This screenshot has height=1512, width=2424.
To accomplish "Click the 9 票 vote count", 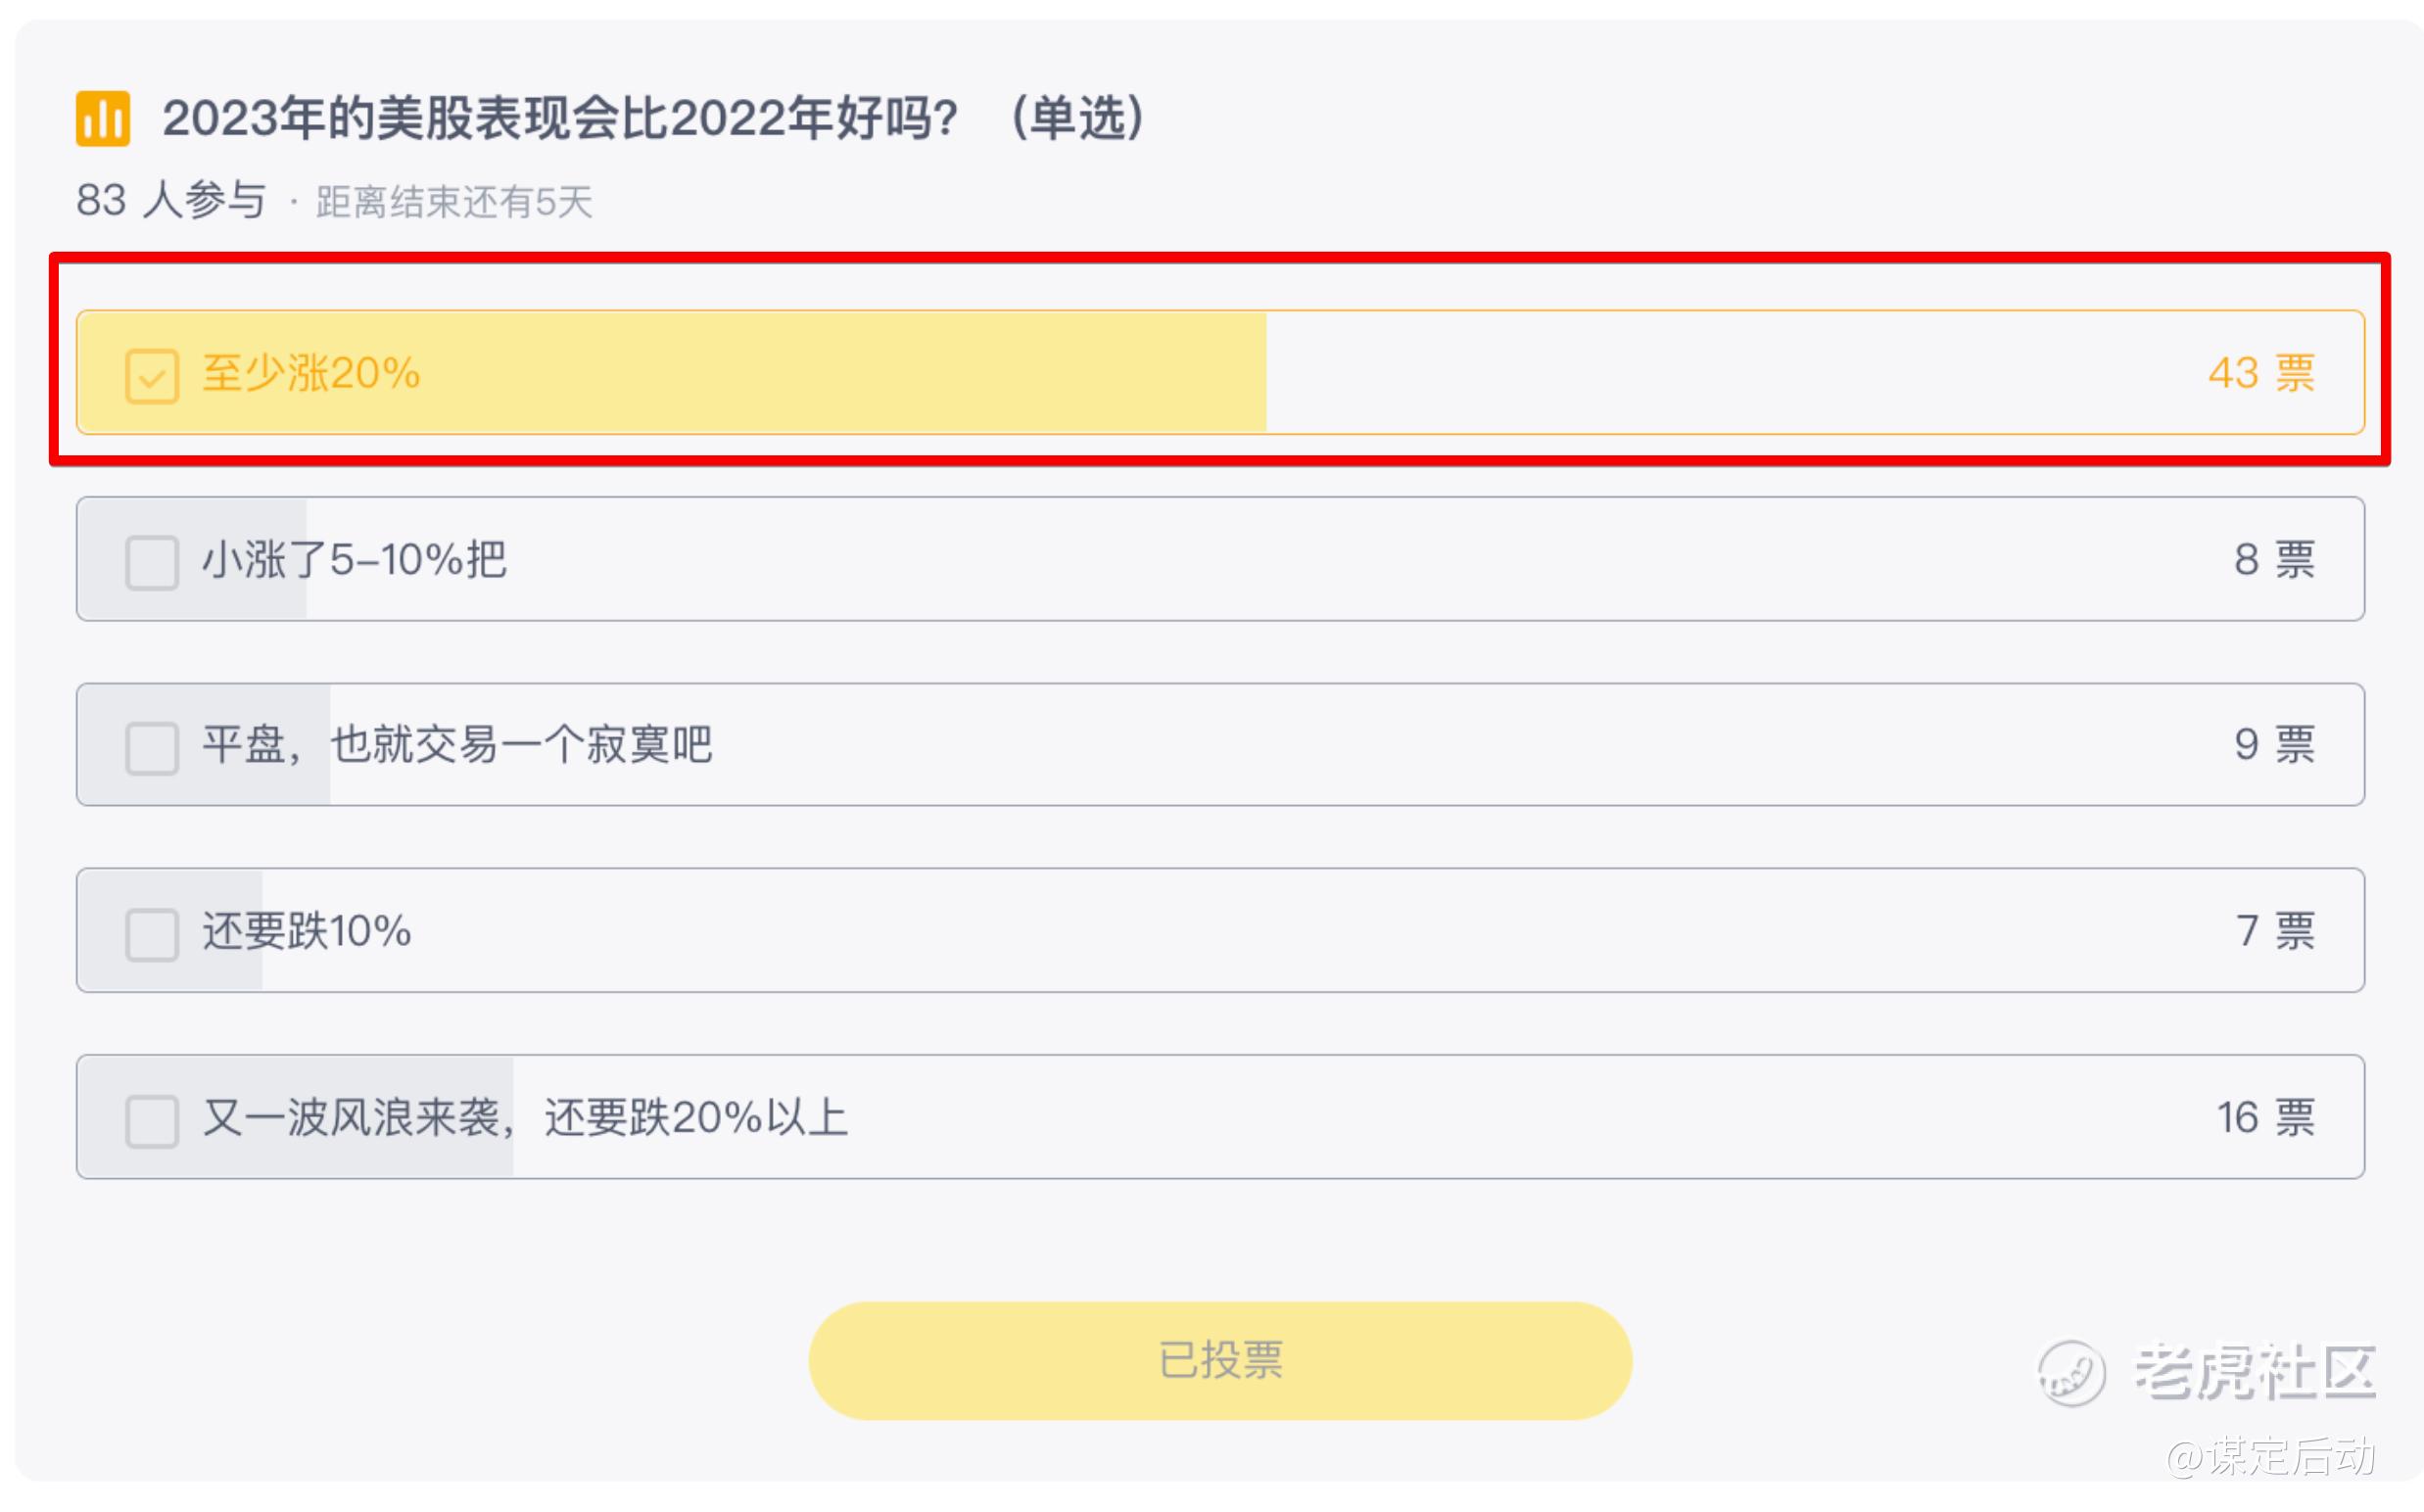I will click(x=2274, y=746).
